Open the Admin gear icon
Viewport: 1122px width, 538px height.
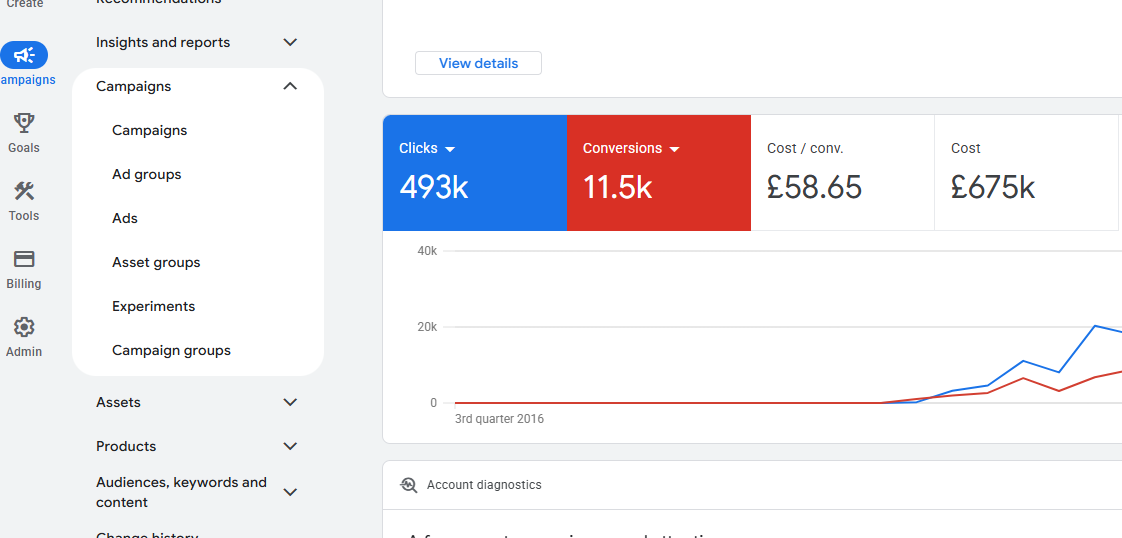click(24, 327)
